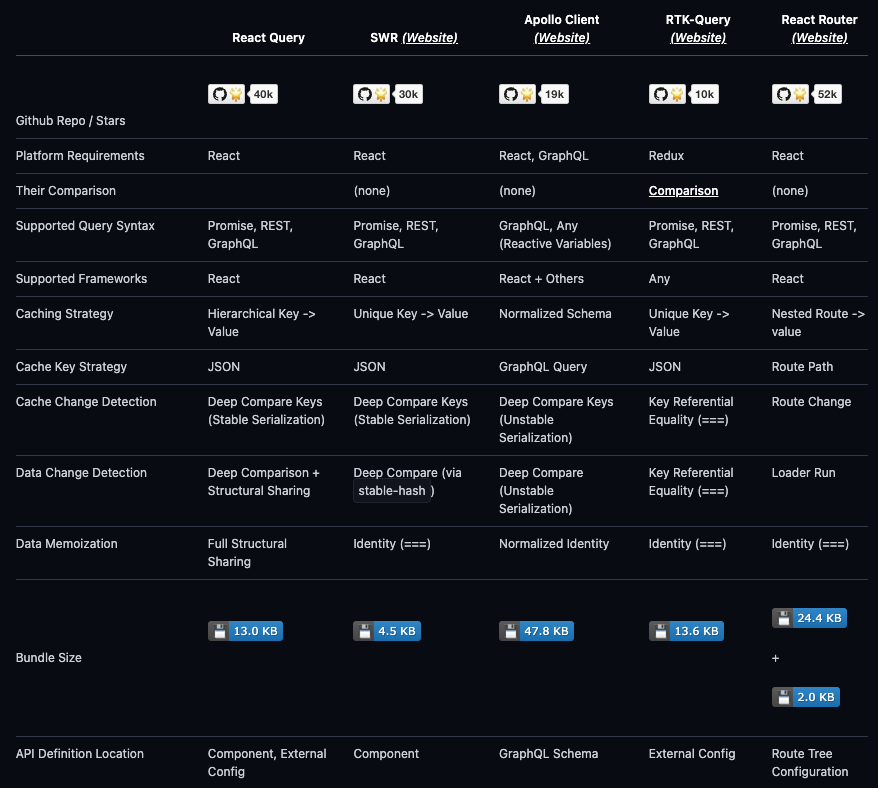
Task: Click the React + Others cell
Action: click(x=541, y=279)
